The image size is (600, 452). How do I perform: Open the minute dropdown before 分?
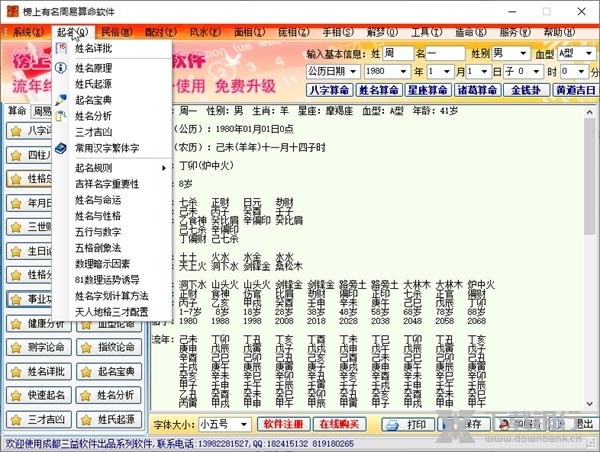[581, 71]
